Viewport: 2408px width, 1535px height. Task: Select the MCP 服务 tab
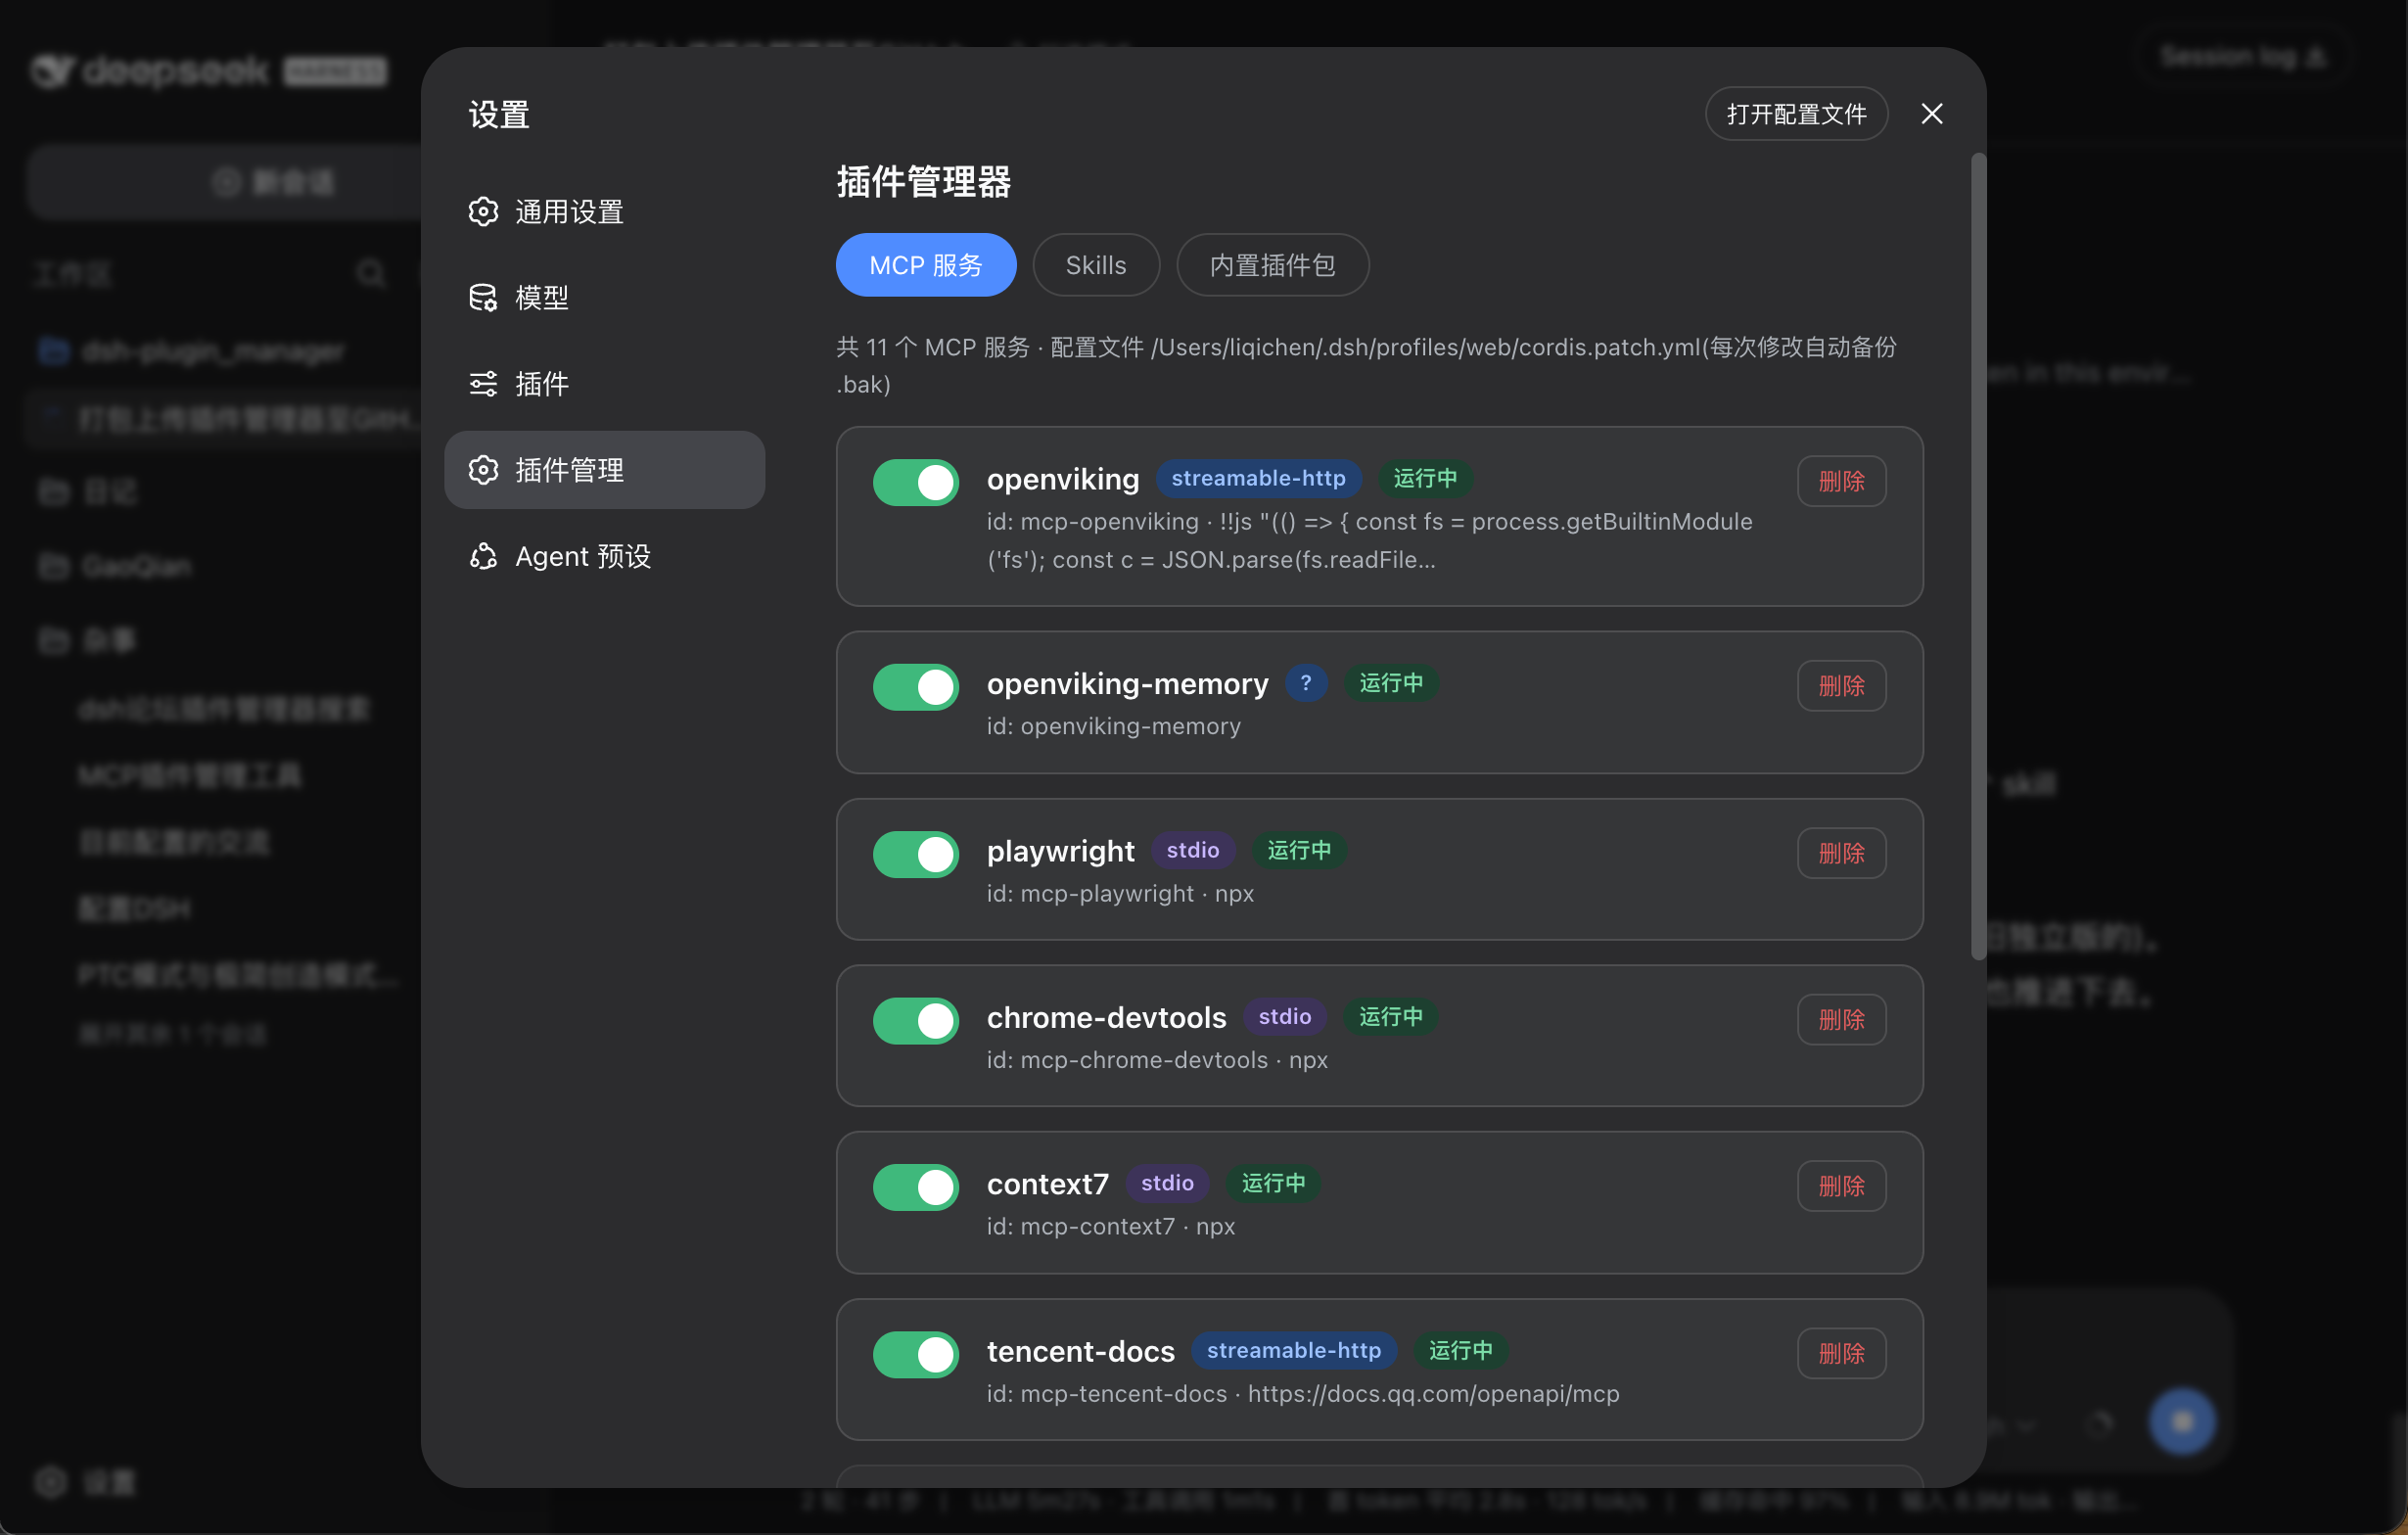click(926, 265)
